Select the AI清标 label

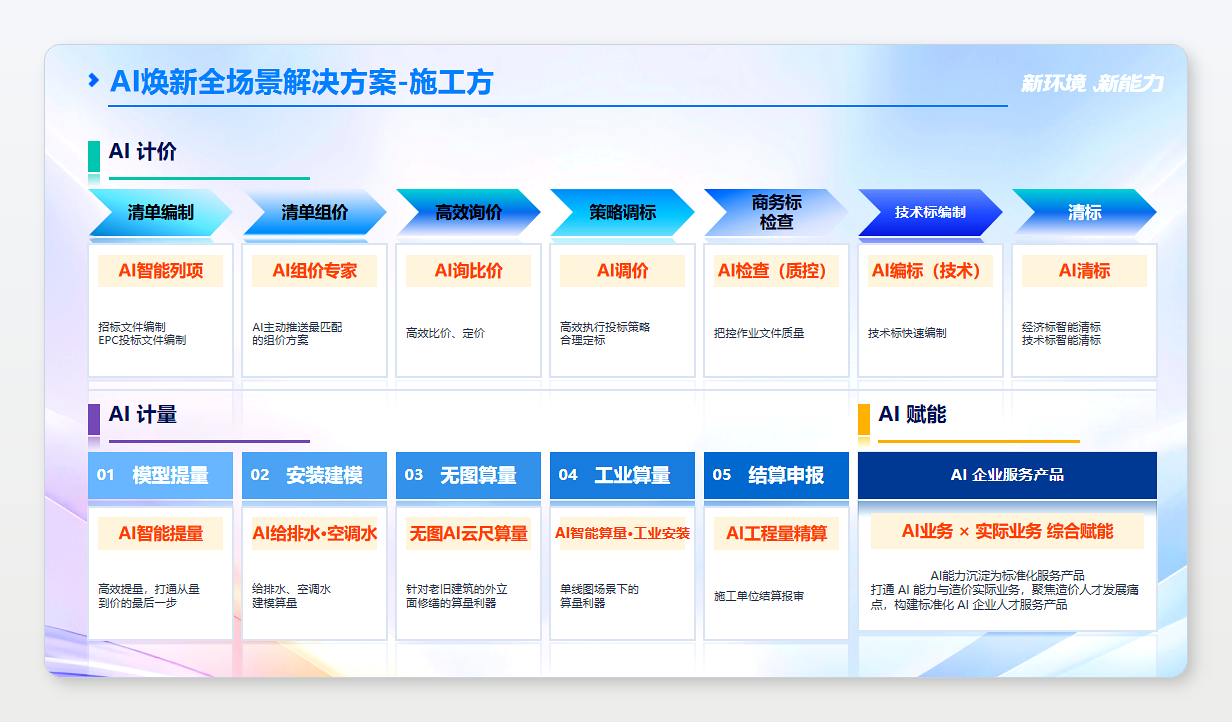pyautogui.click(x=1085, y=271)
